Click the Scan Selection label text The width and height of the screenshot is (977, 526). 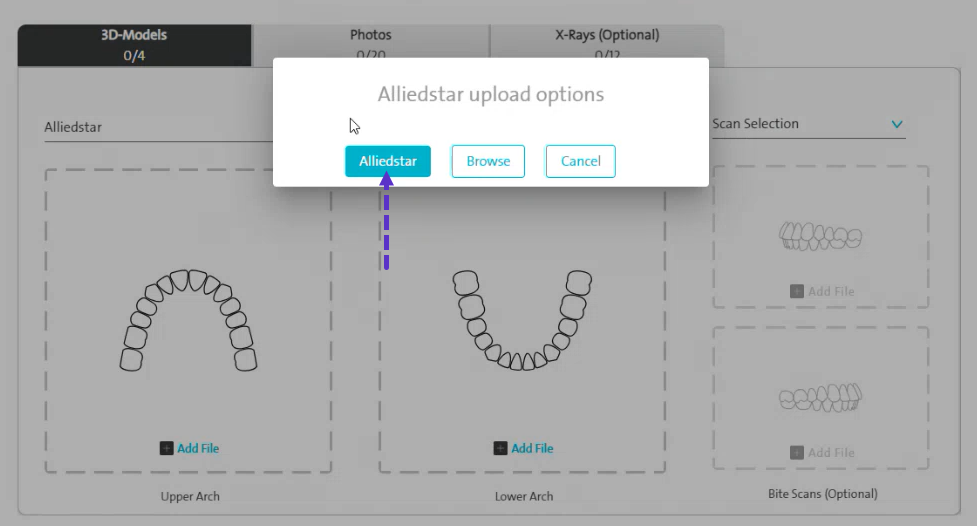755,124
